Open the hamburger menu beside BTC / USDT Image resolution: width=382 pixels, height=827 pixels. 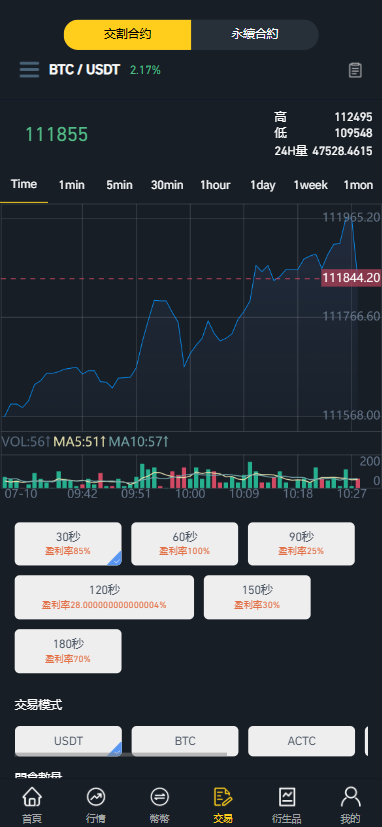30,70
